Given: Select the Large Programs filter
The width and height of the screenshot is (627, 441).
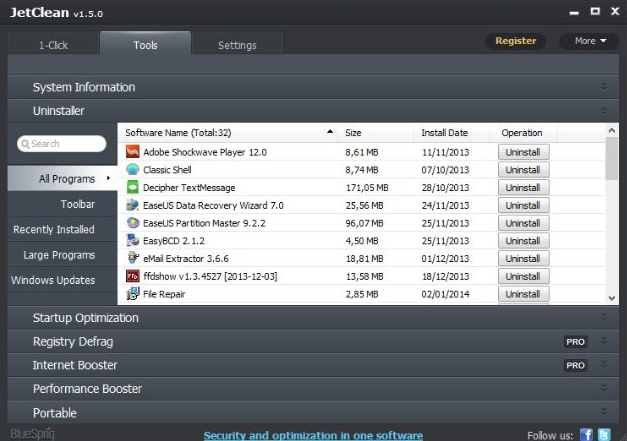Looking at the screenshot, I should (59, 255).
